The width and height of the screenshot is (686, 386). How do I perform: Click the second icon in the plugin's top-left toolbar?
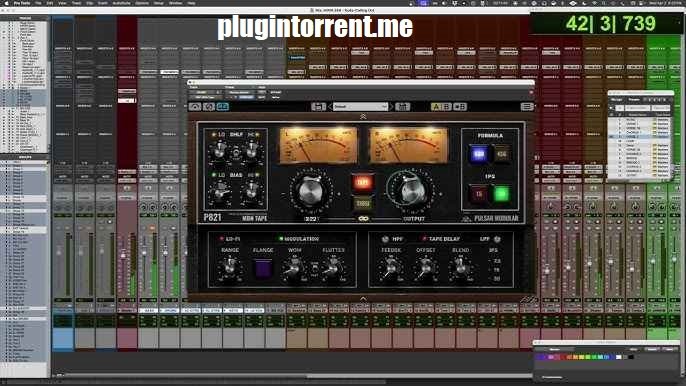point(209,106)
